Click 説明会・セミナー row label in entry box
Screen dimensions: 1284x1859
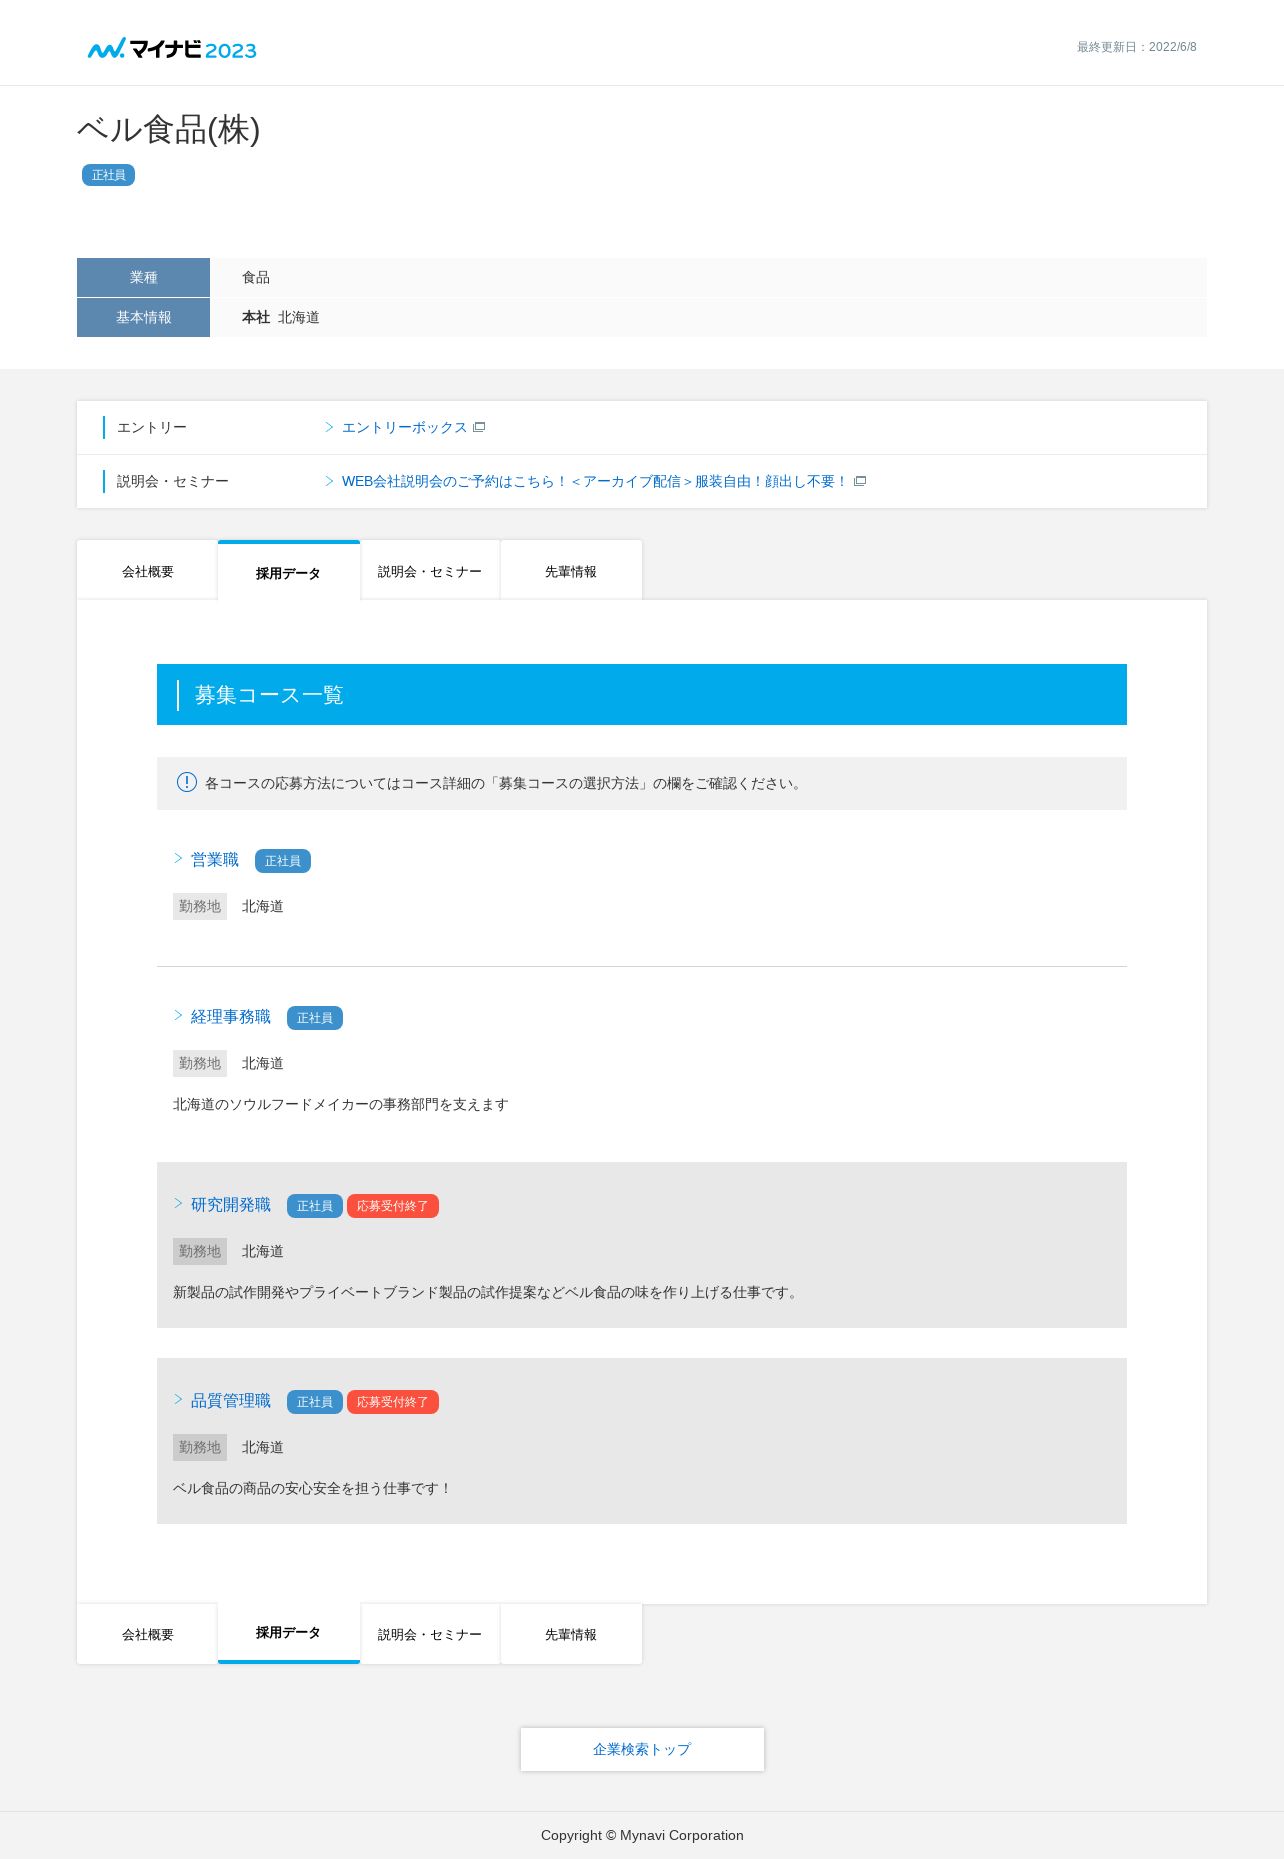173,481
